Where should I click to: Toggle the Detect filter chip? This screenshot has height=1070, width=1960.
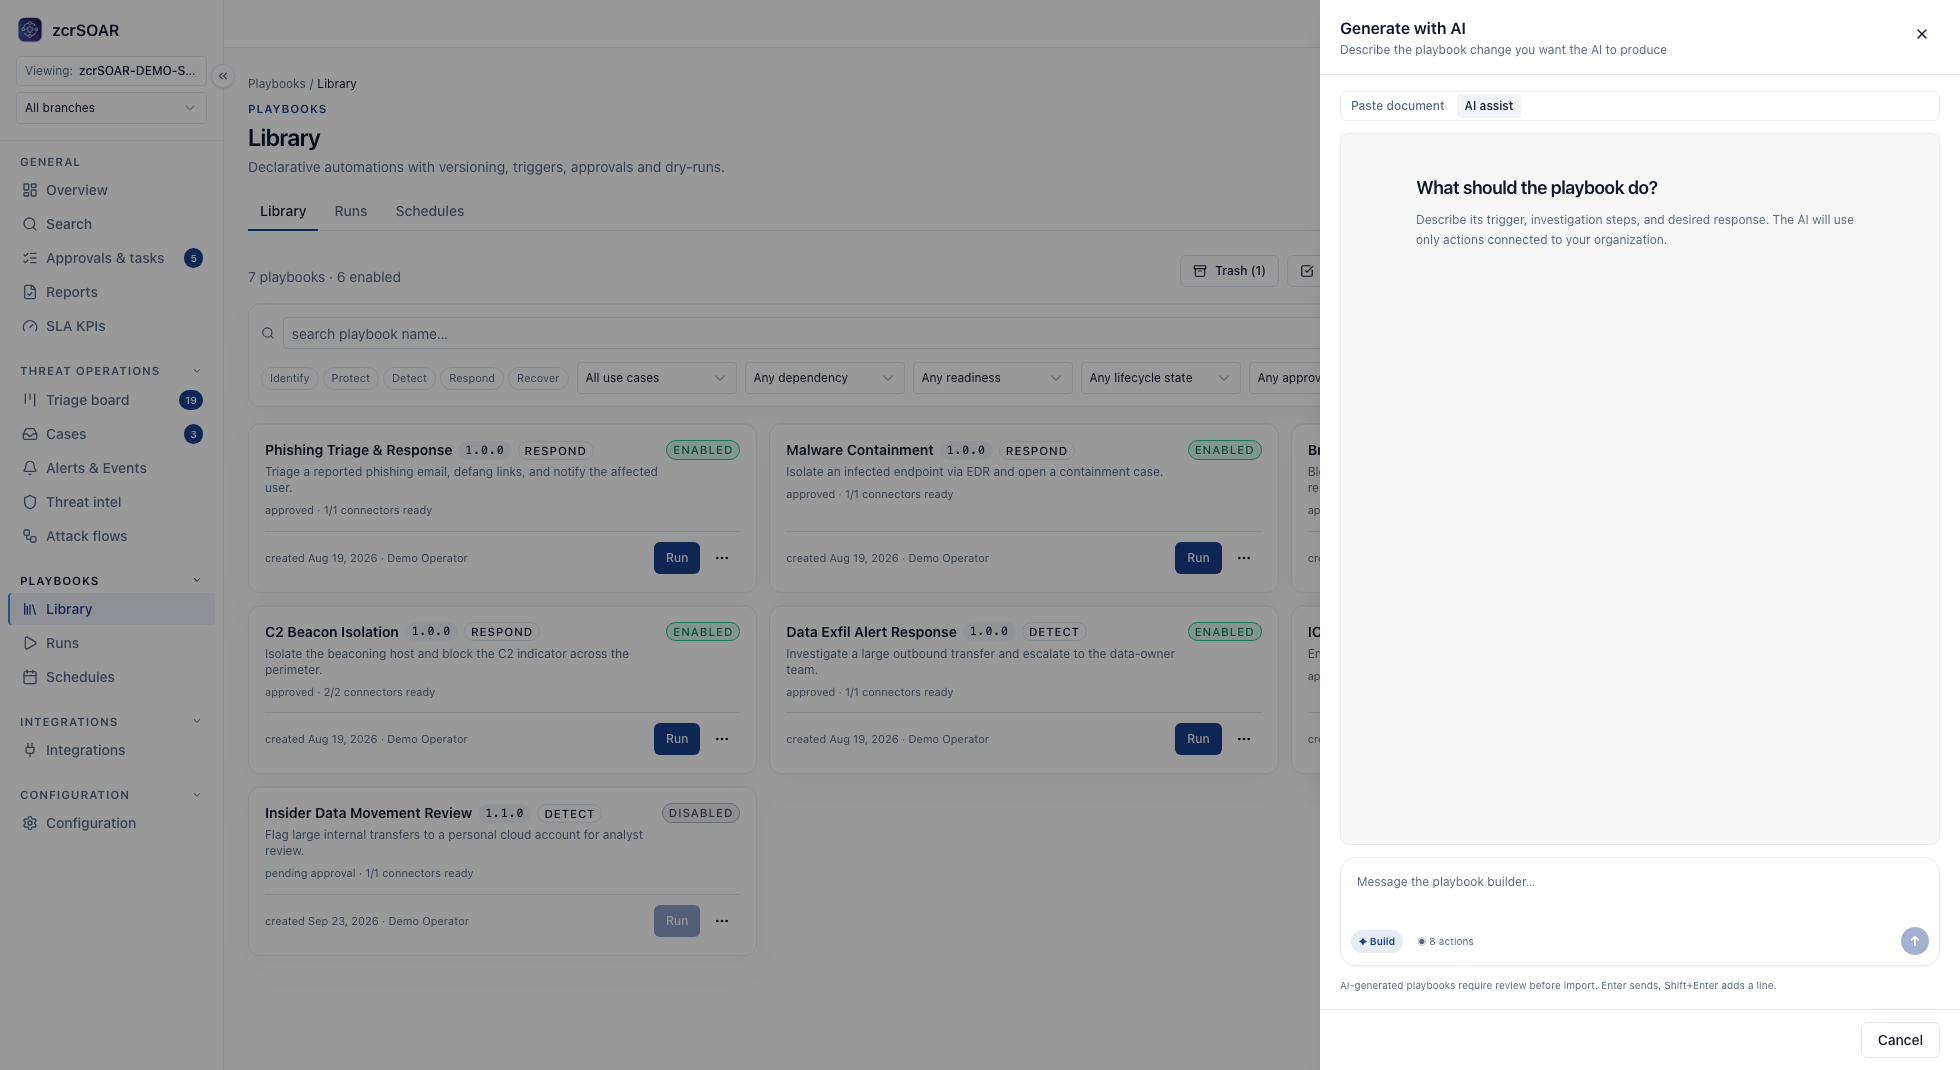pos(409,378)
